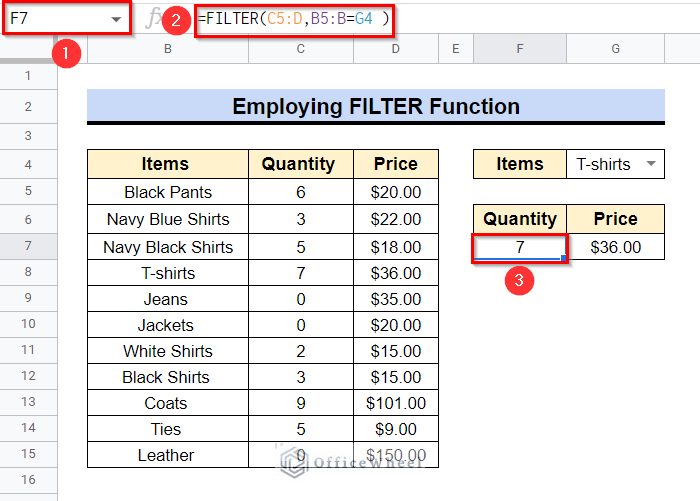Select column D header
The image size is (700, 501).
[395, 49]
